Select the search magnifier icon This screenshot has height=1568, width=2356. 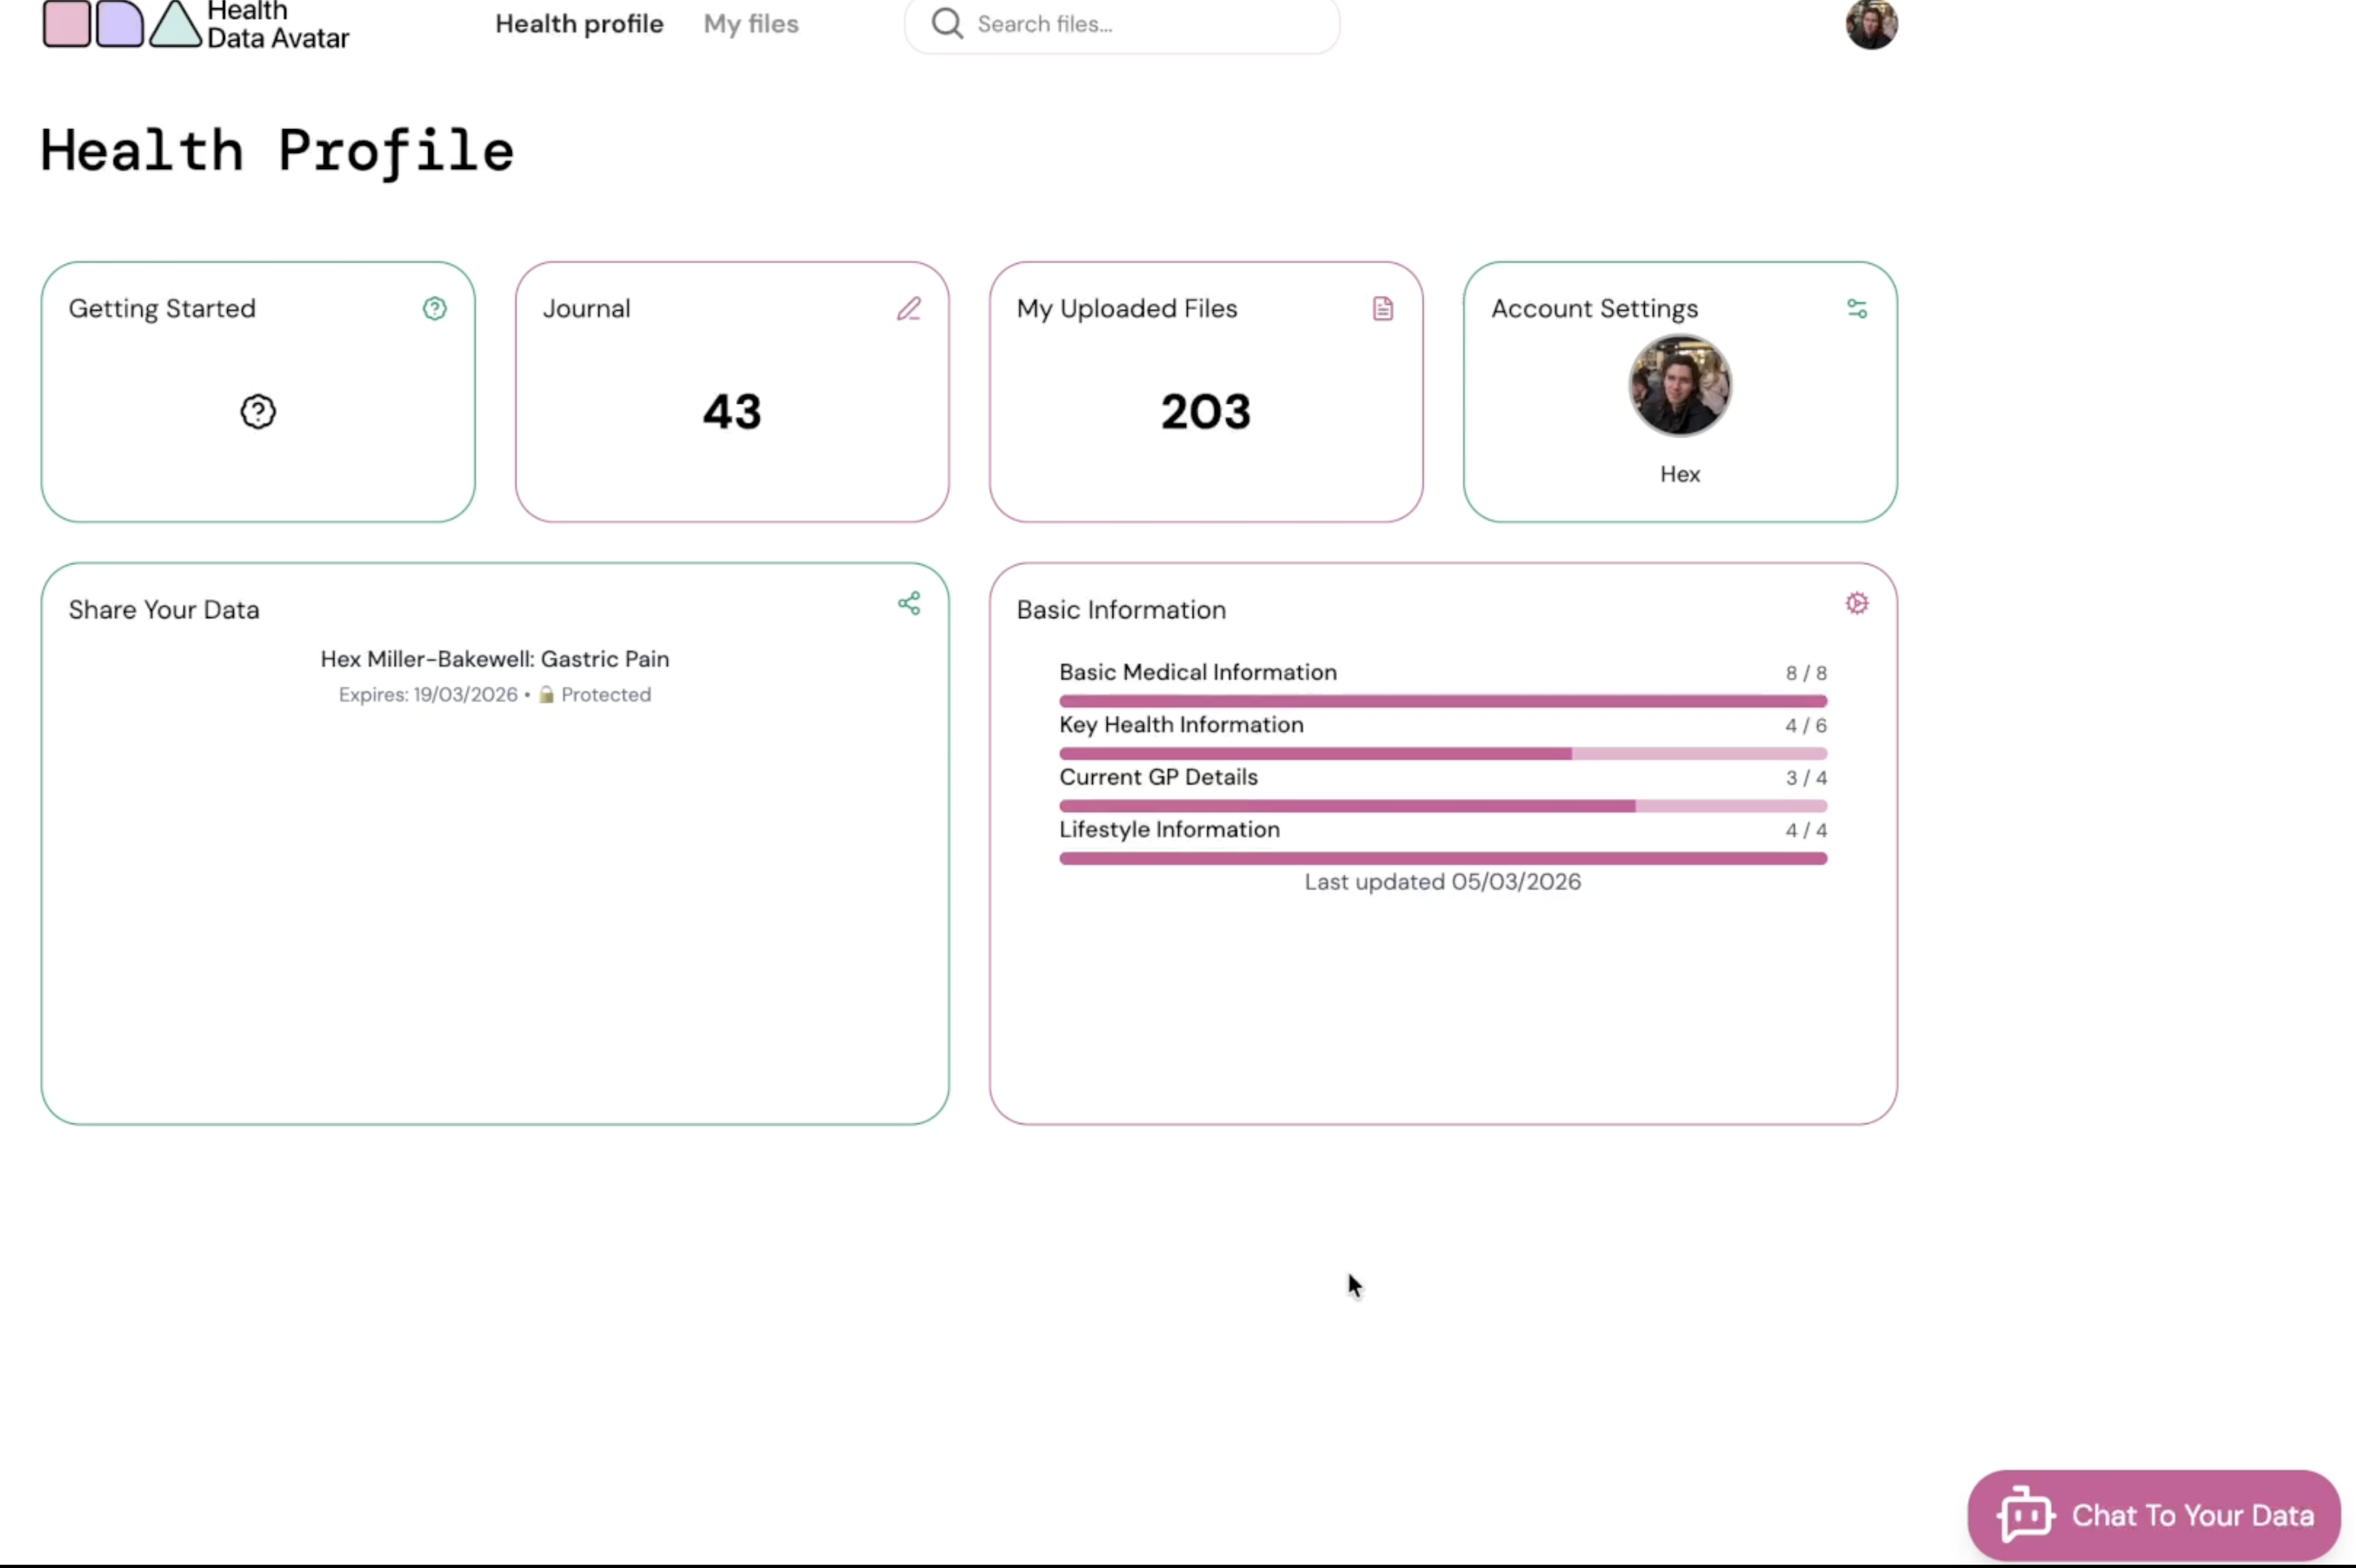pos(945,23)
